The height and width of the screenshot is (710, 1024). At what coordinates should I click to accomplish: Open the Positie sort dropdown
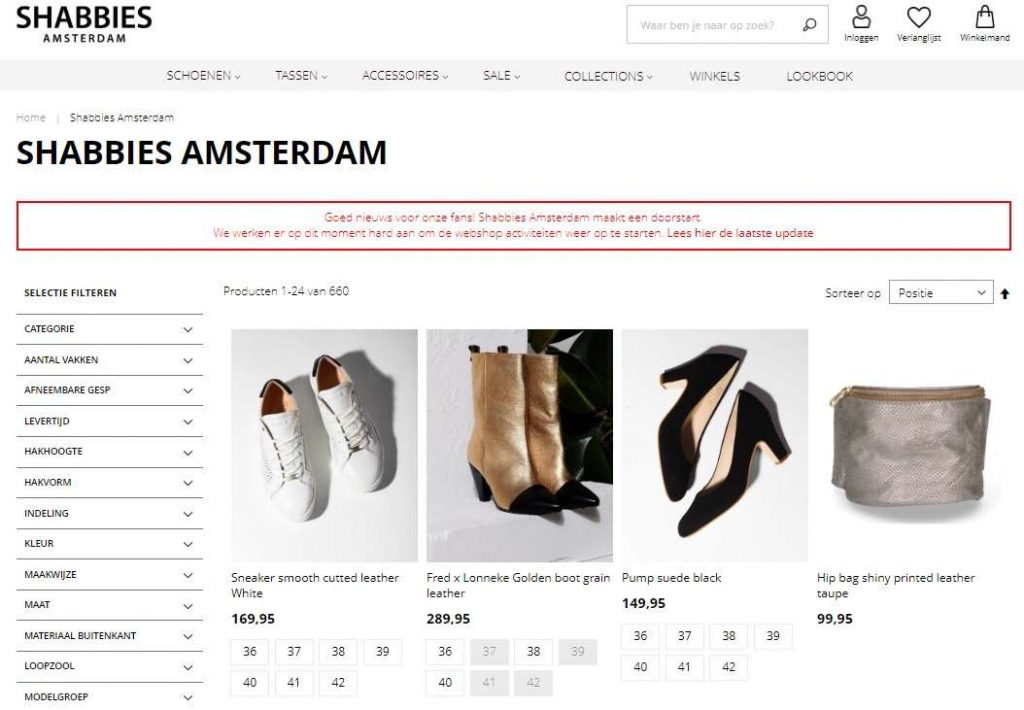(941, 293)
